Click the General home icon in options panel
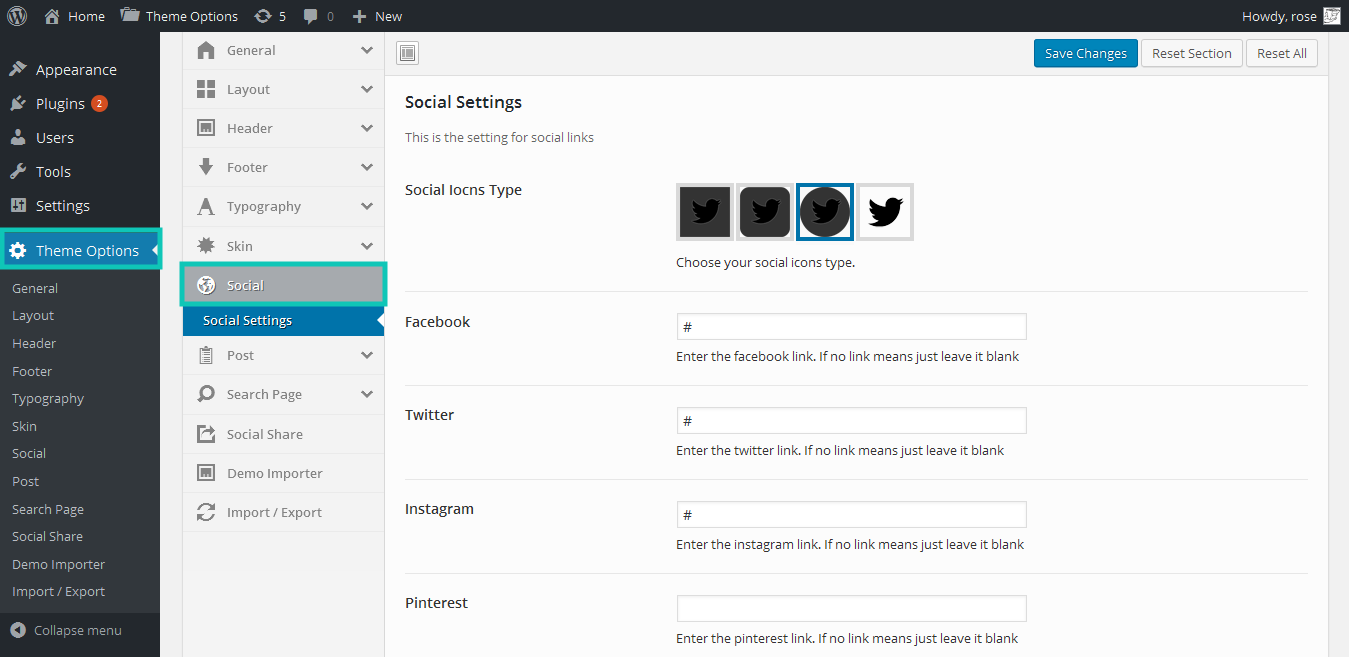 [206, 50]
